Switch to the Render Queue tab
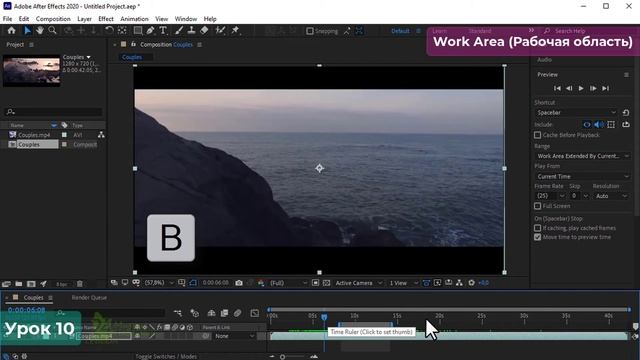This screenshot has width=640, height=360. tap(89, 298)
